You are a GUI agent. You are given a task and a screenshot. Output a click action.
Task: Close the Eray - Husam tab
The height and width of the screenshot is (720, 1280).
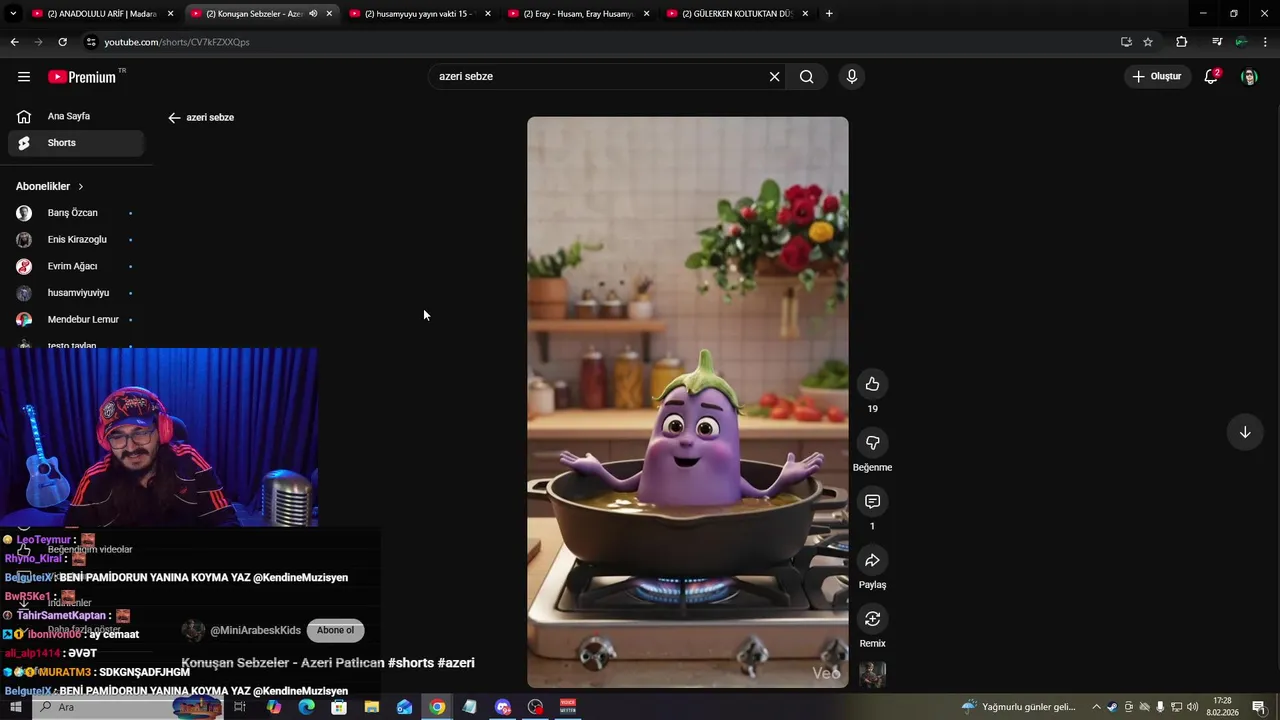pyautogui.click(x=646, y=14)
